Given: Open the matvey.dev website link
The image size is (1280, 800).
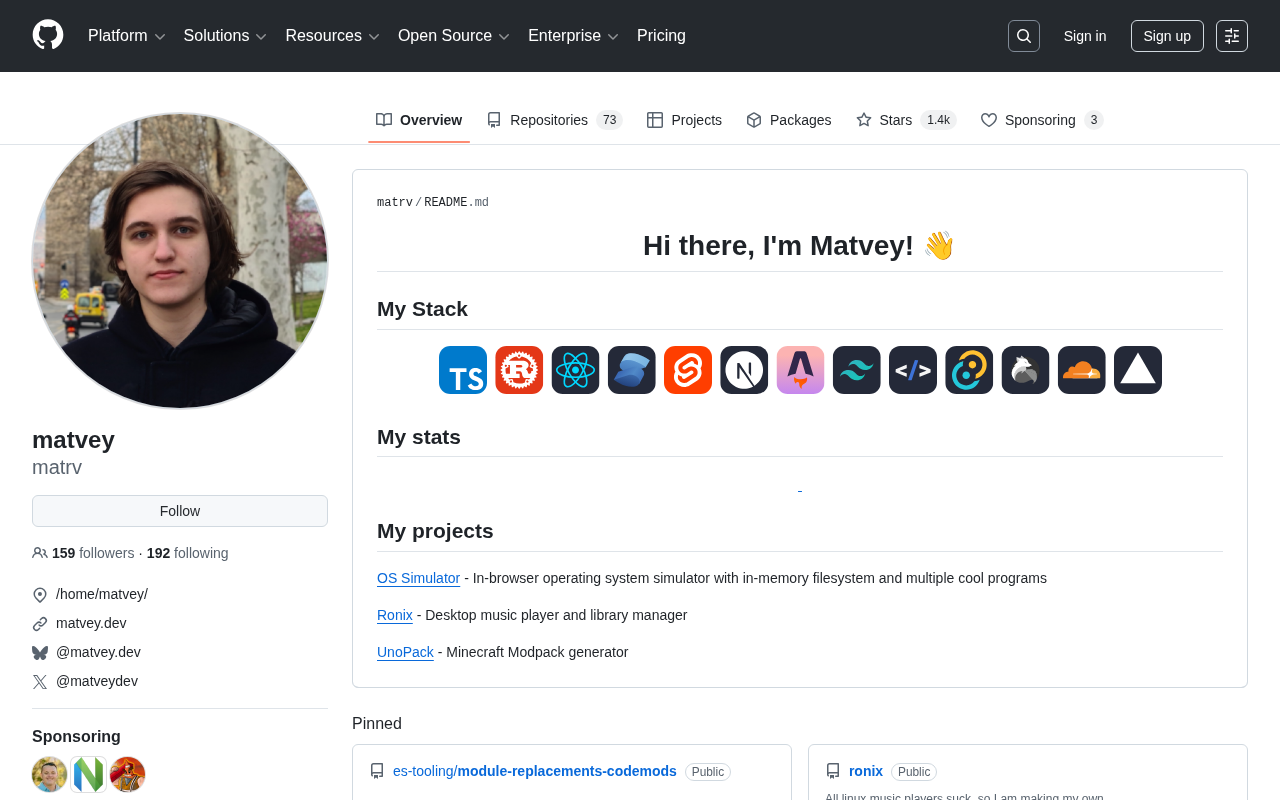Looking at the screenshot, I should click(x=91, y=623).
